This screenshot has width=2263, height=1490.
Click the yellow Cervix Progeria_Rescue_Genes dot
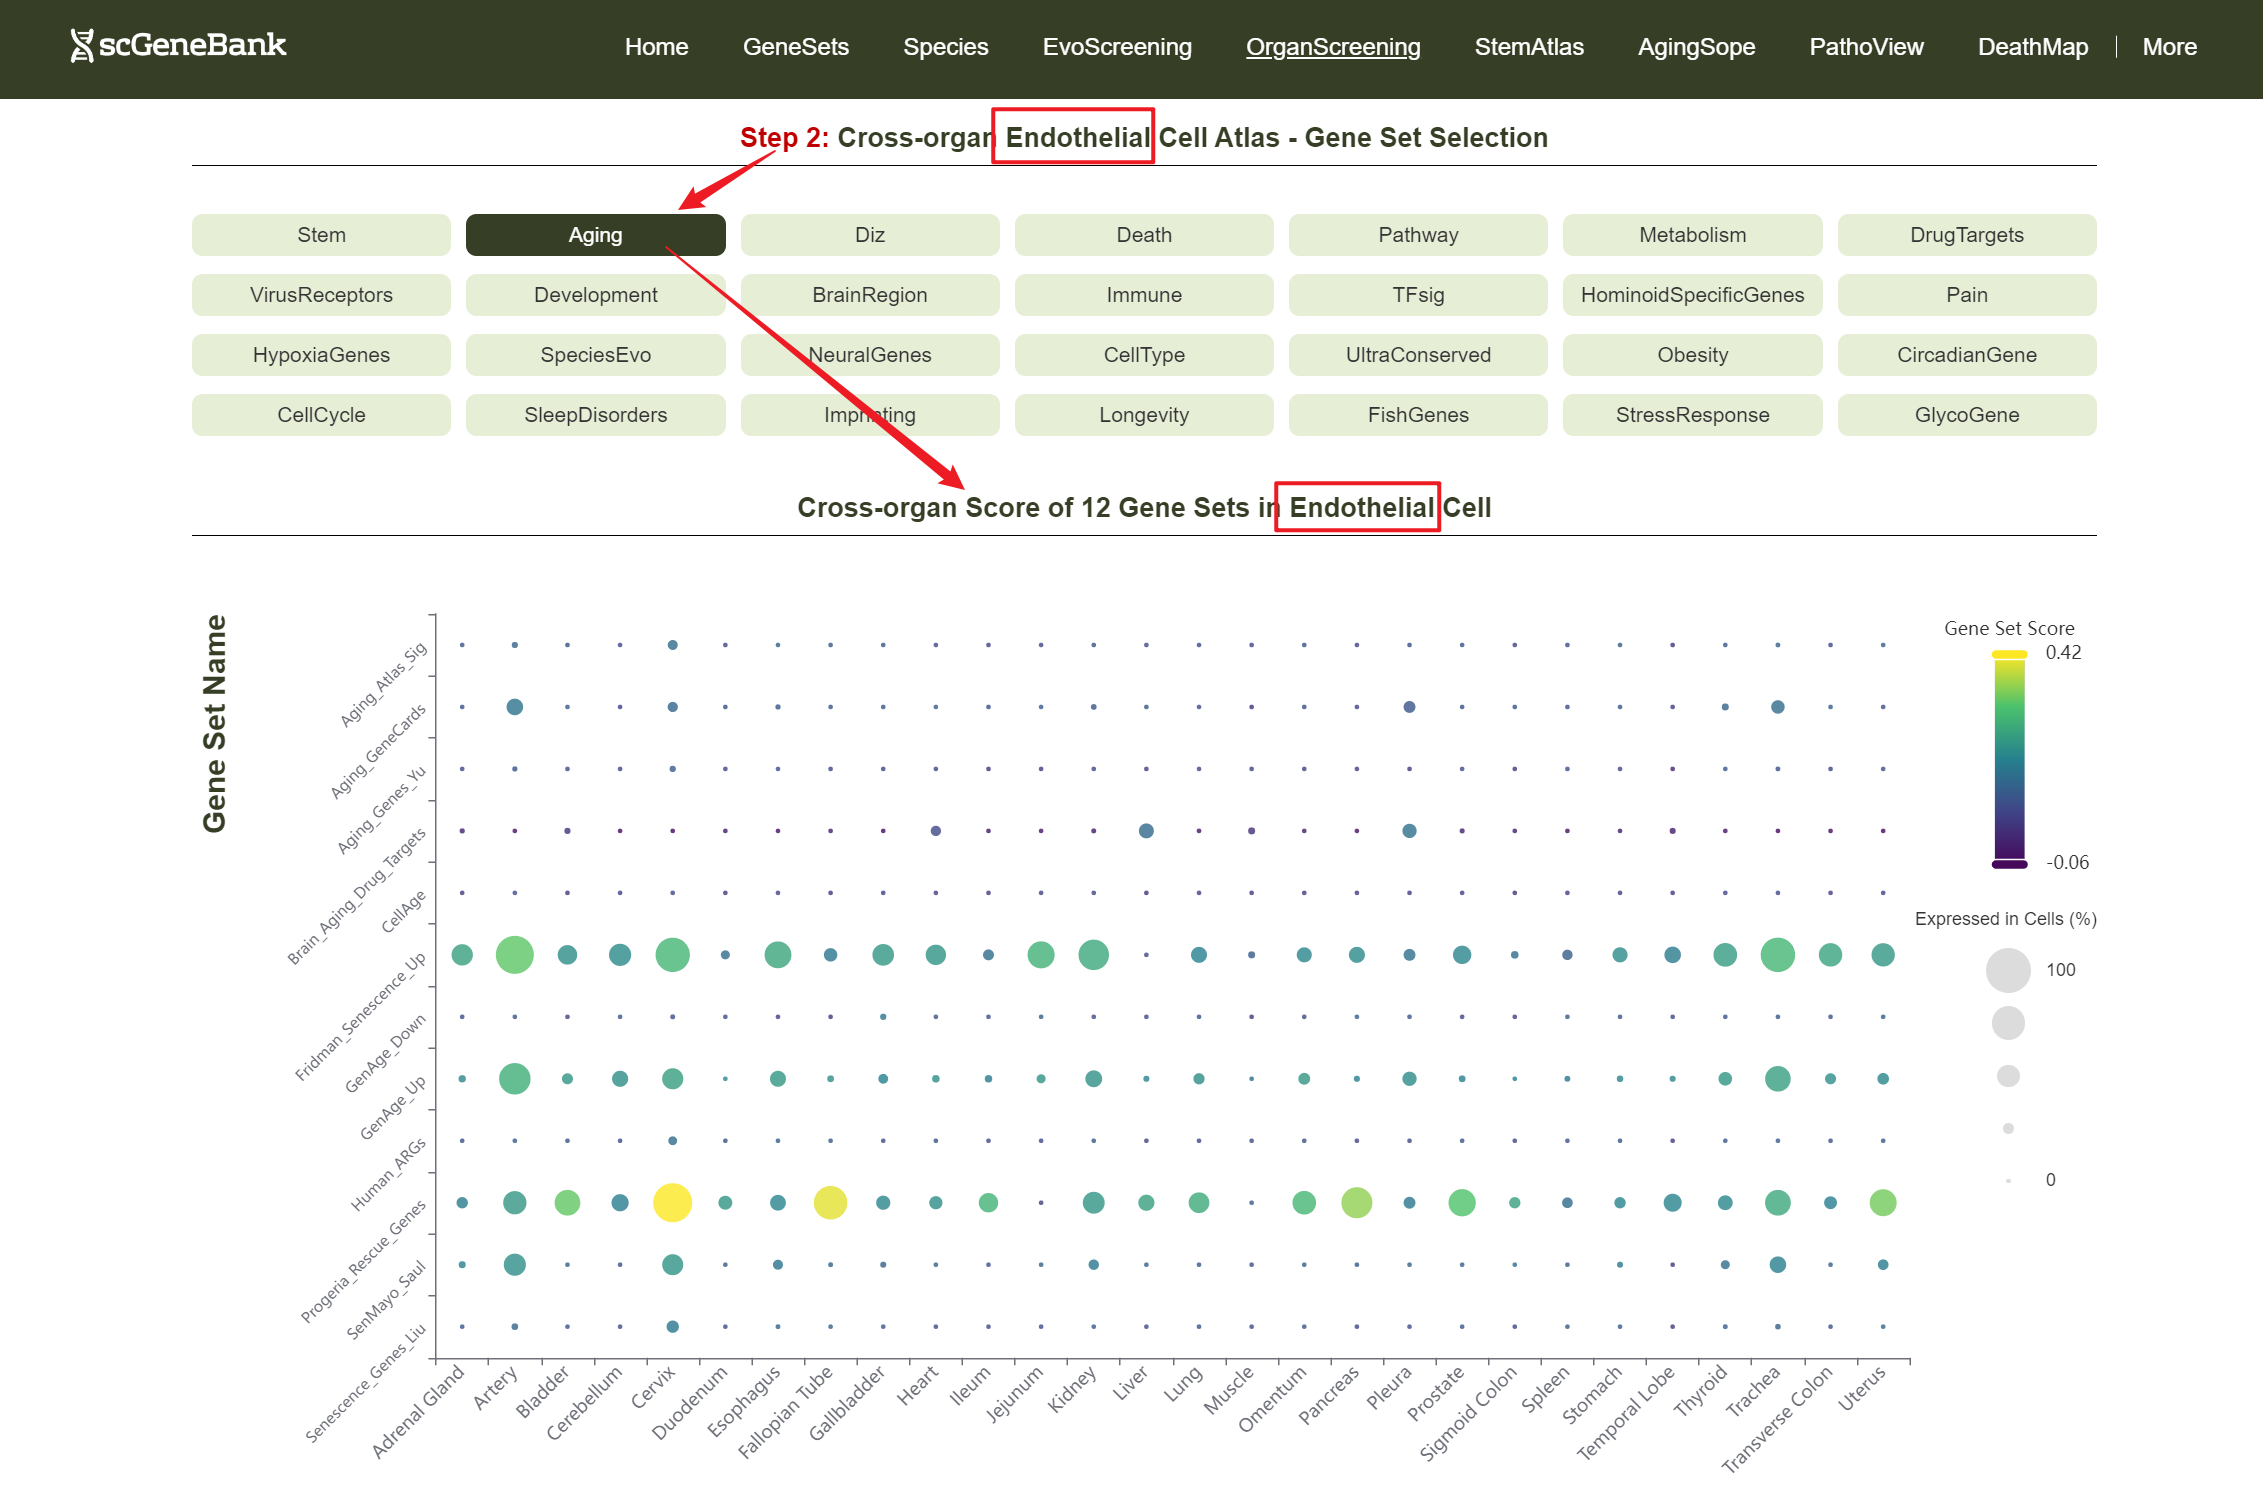coord(672,1202)
